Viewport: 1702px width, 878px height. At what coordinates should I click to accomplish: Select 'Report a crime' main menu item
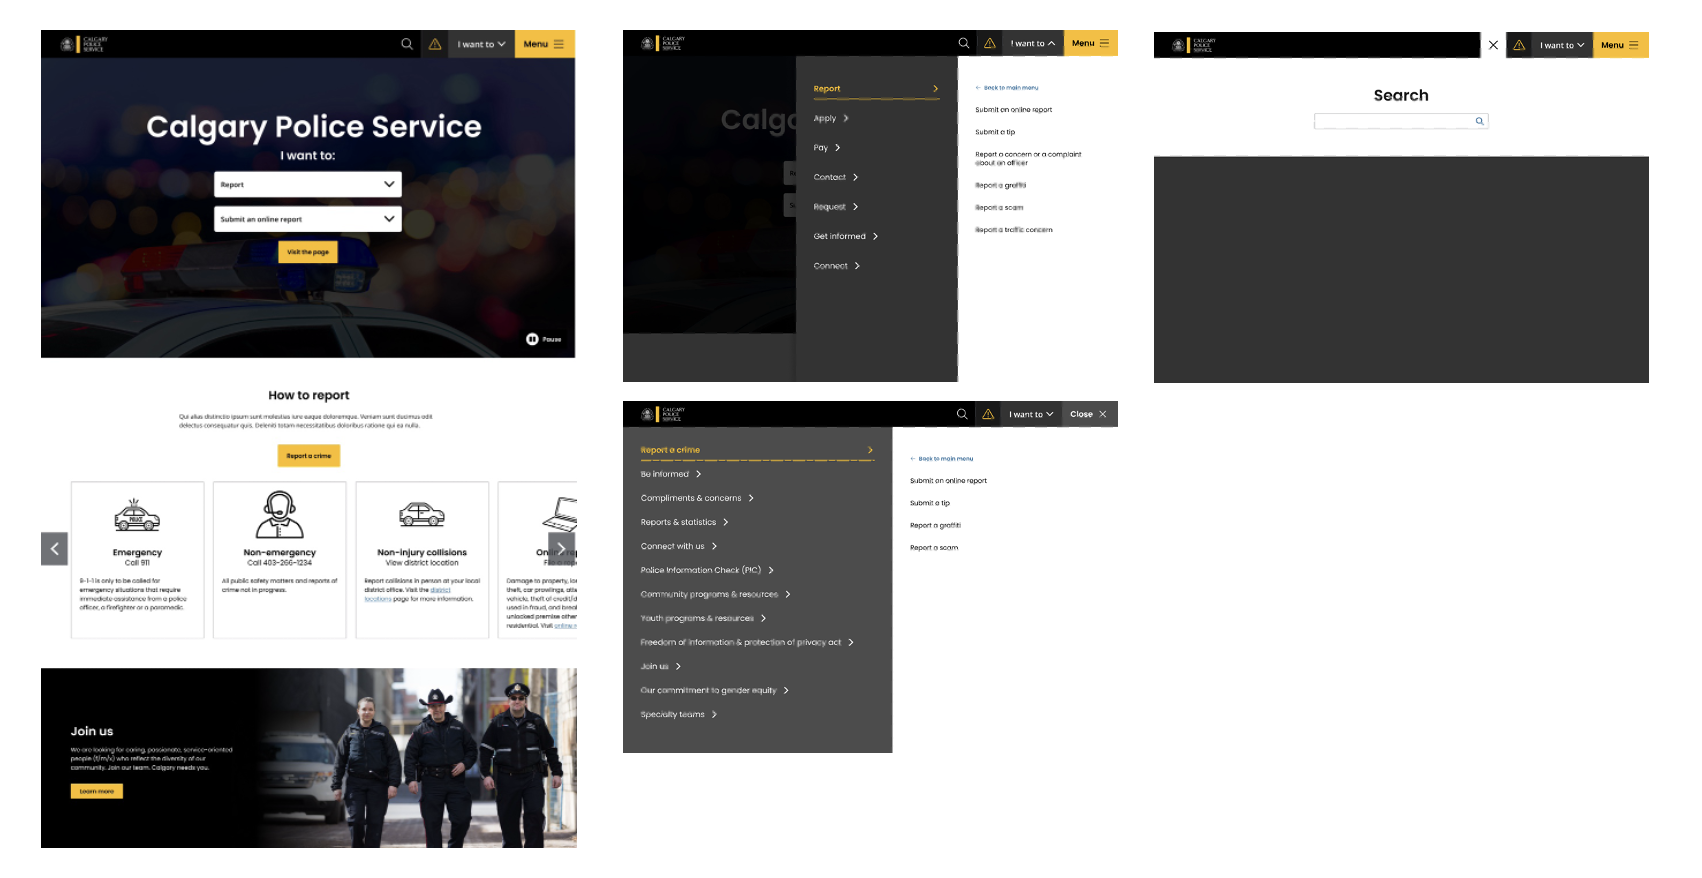pos(757,450)
